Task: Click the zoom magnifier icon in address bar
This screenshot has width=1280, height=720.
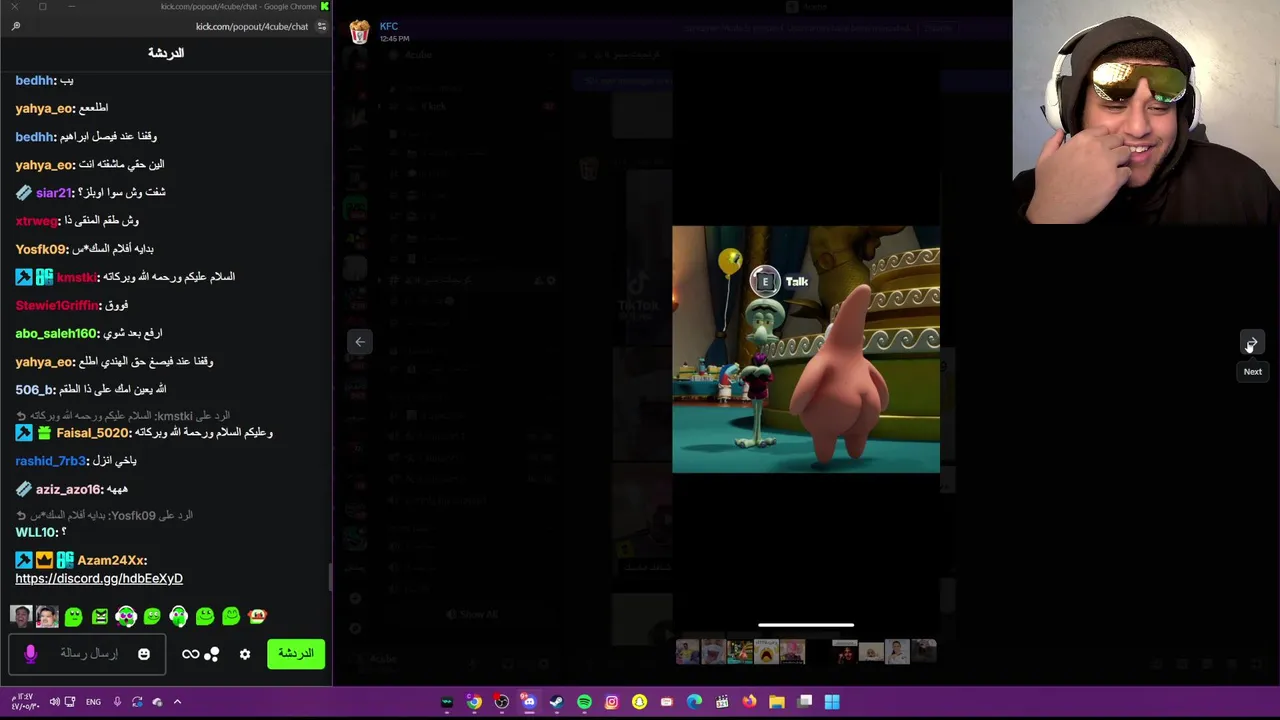Action: coord(16,26)
